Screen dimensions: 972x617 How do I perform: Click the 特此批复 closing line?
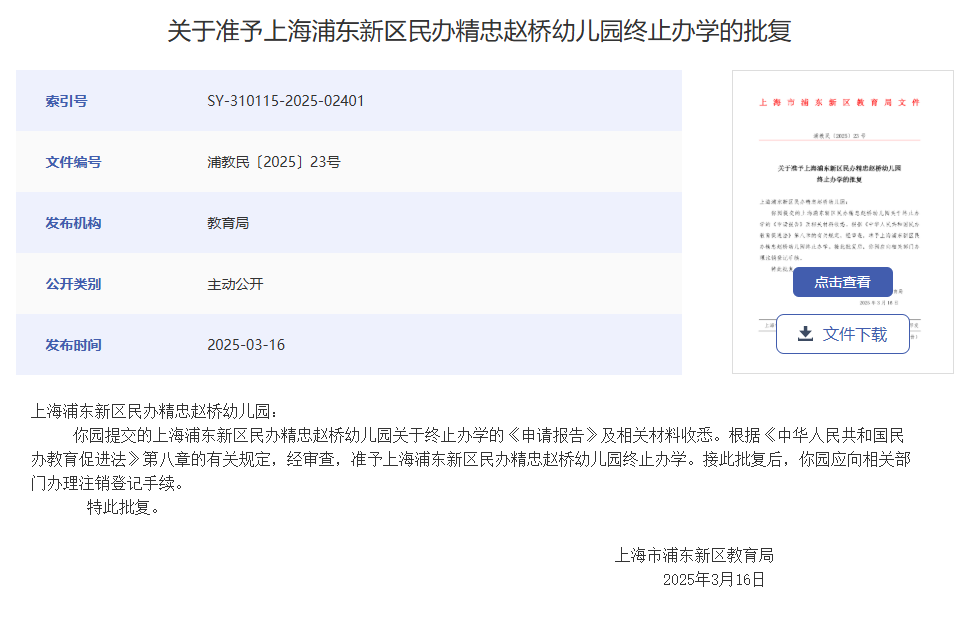tap(123, 507)
